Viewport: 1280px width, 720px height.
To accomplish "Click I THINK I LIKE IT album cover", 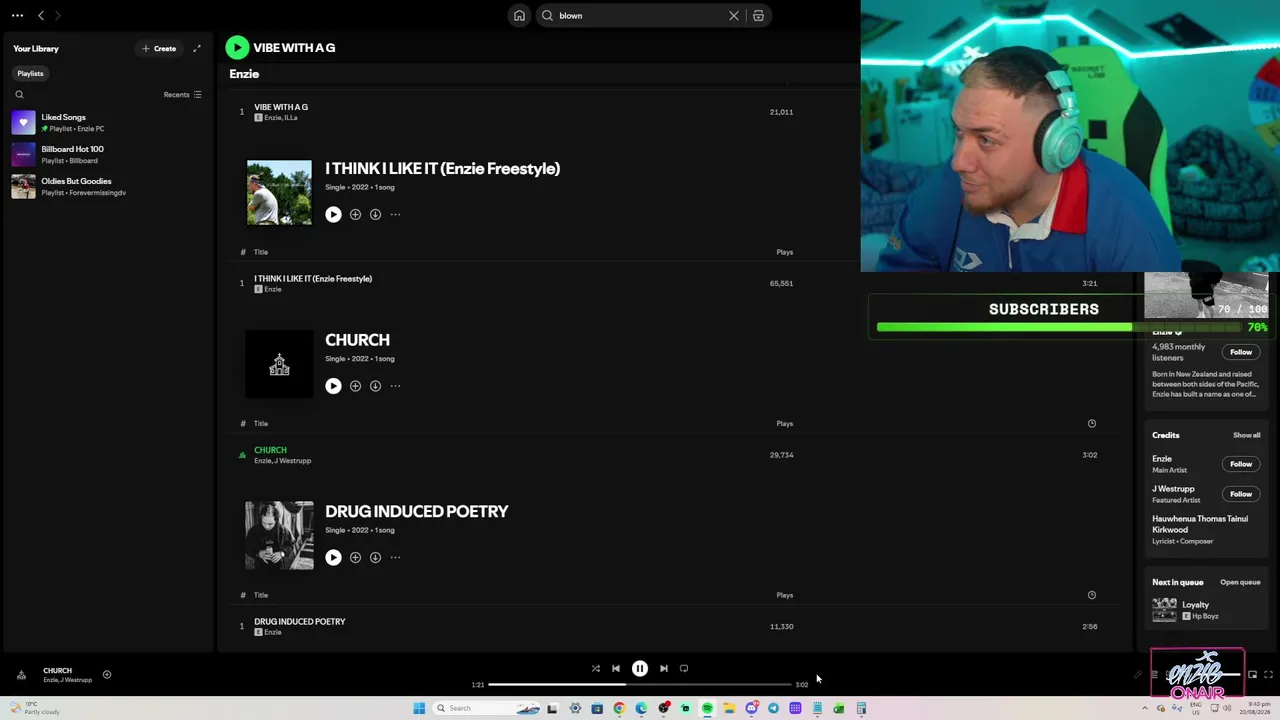I will pyautogui.click(x=279, y=193).
